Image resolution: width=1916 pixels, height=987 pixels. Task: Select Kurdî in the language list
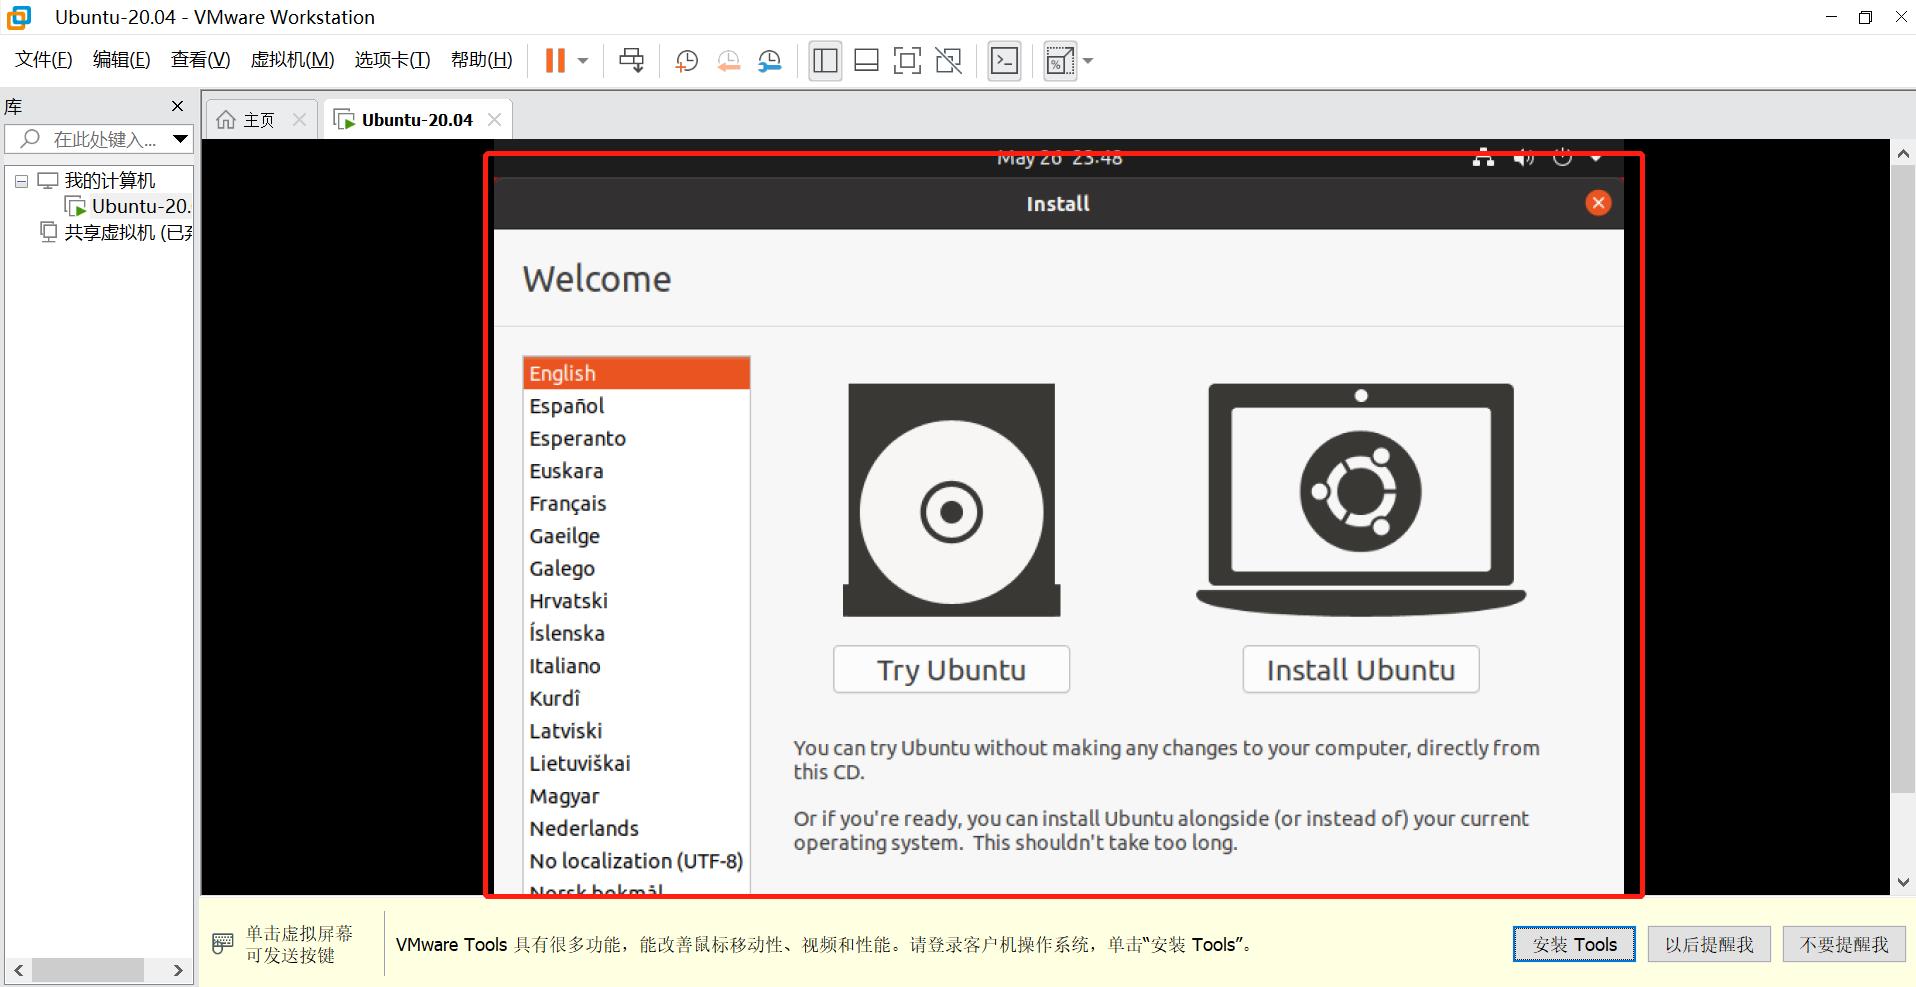click(636, 698)
